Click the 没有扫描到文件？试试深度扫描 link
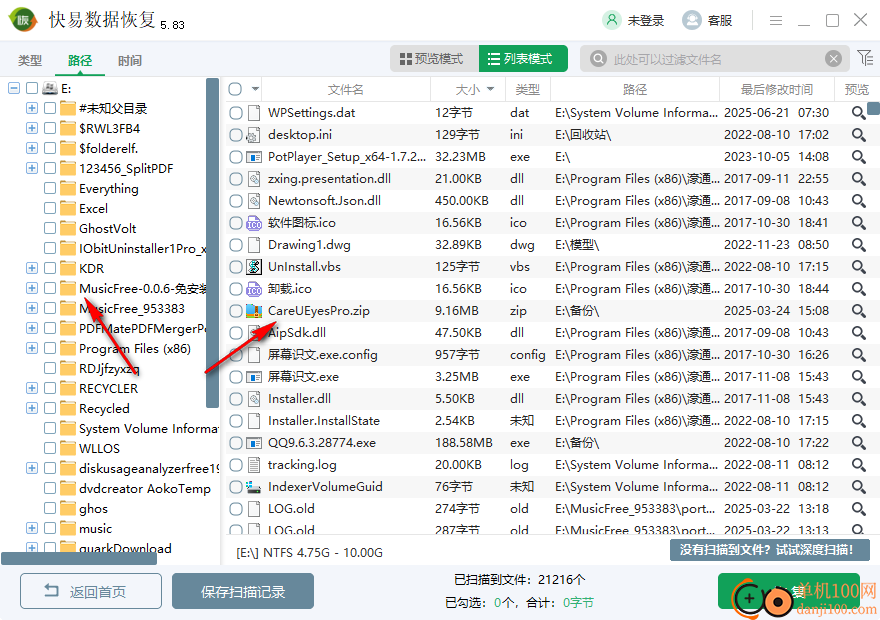The height and width of the screenshot is (620, 880). (x=770, y=550)
